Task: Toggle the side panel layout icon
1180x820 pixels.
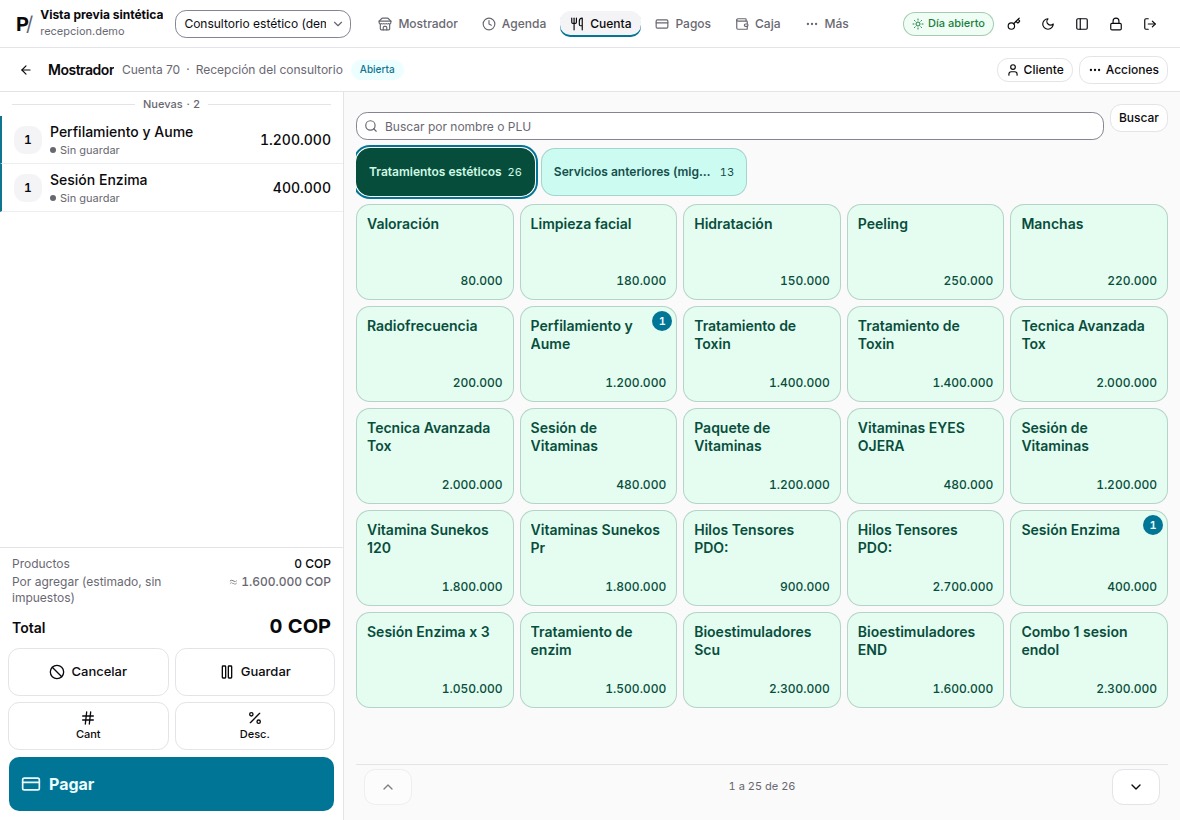Action: [1082, 24]
